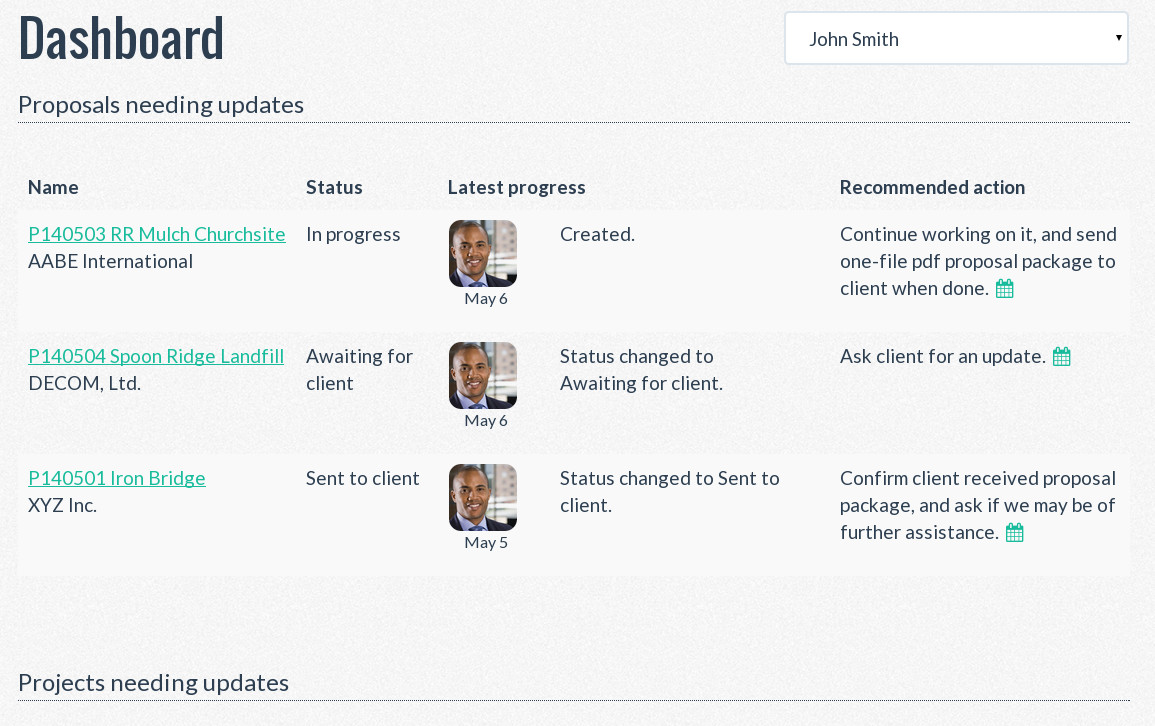Click the 'Proposals needing updates' section heading
The height and width of the screenshot is (726, 1155).
point(161,105)
